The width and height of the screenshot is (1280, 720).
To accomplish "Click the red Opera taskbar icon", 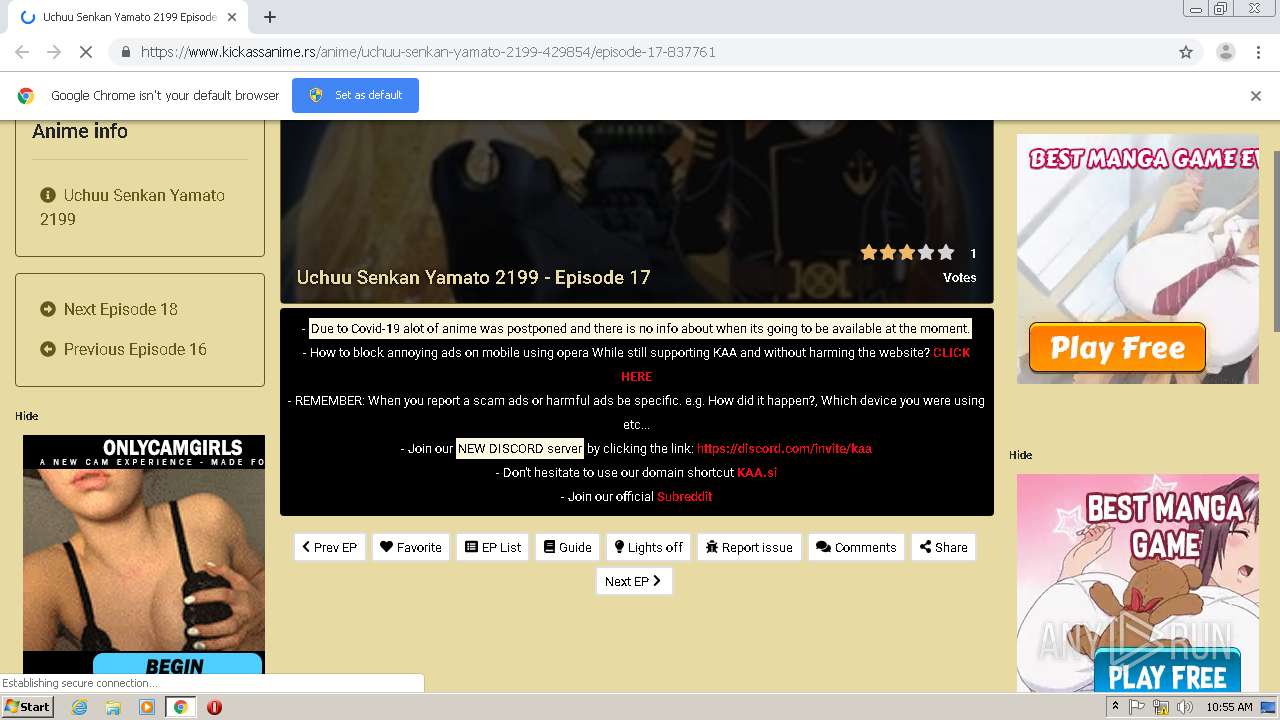I will pyautogui.click(x=214, y=707).
